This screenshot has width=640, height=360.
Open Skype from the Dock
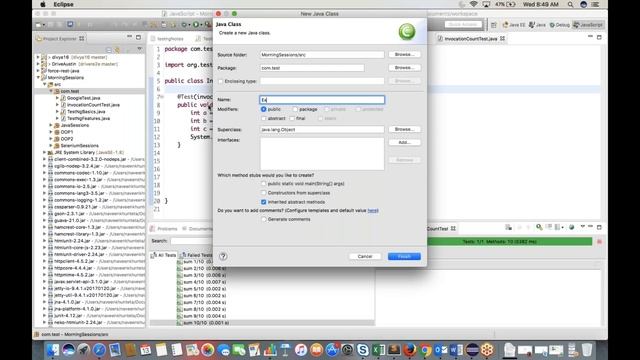point(362,350)
